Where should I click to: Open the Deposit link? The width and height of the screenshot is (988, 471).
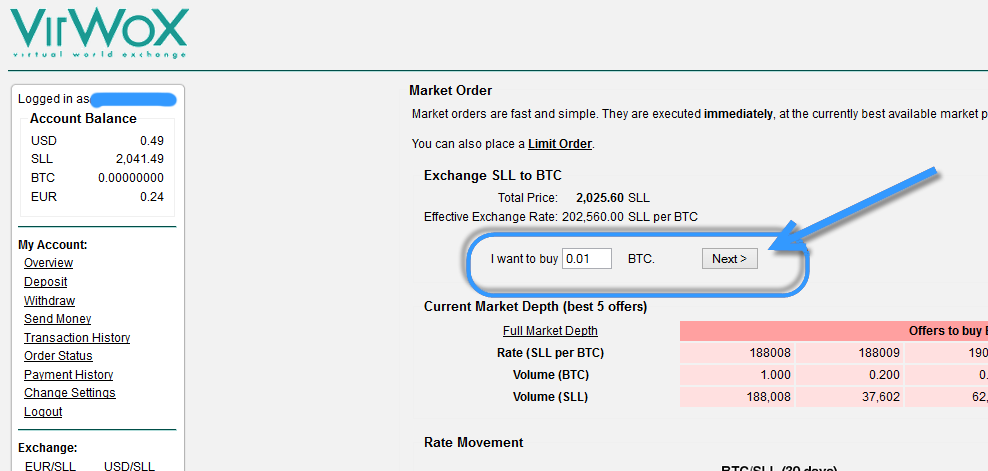click(x=45, y=282)
